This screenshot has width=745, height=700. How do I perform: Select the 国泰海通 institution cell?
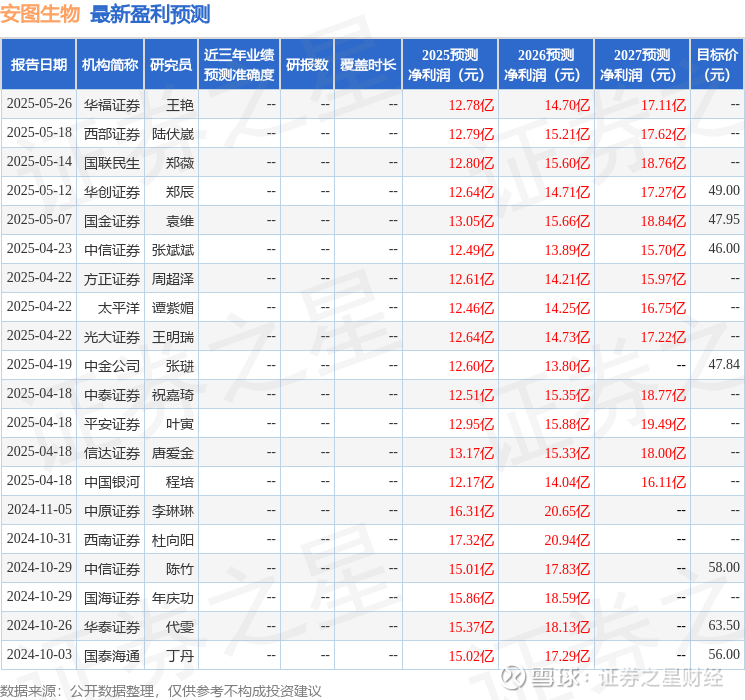tap(112, 655)
